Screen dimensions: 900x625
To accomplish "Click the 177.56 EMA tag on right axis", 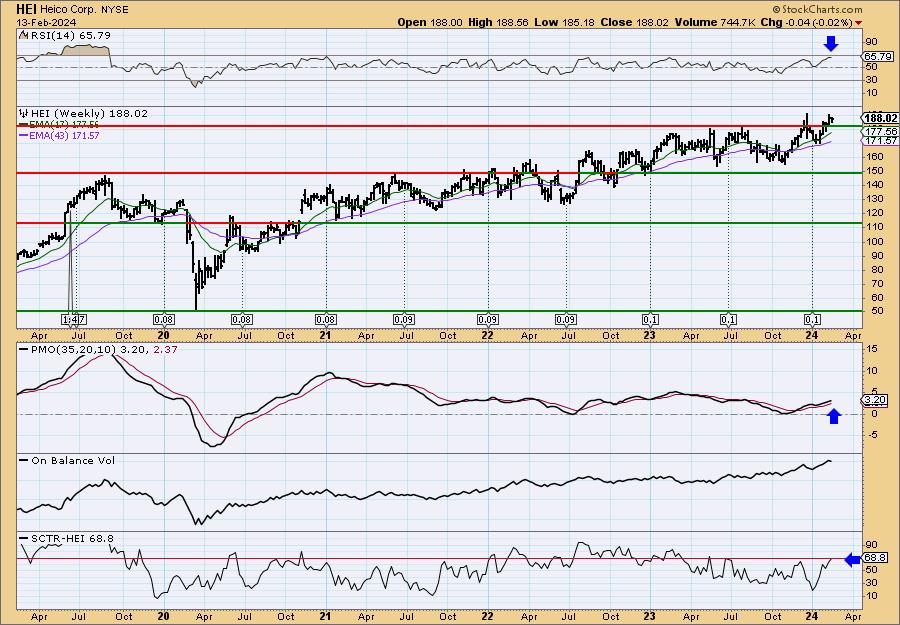I will coord(880,131).
